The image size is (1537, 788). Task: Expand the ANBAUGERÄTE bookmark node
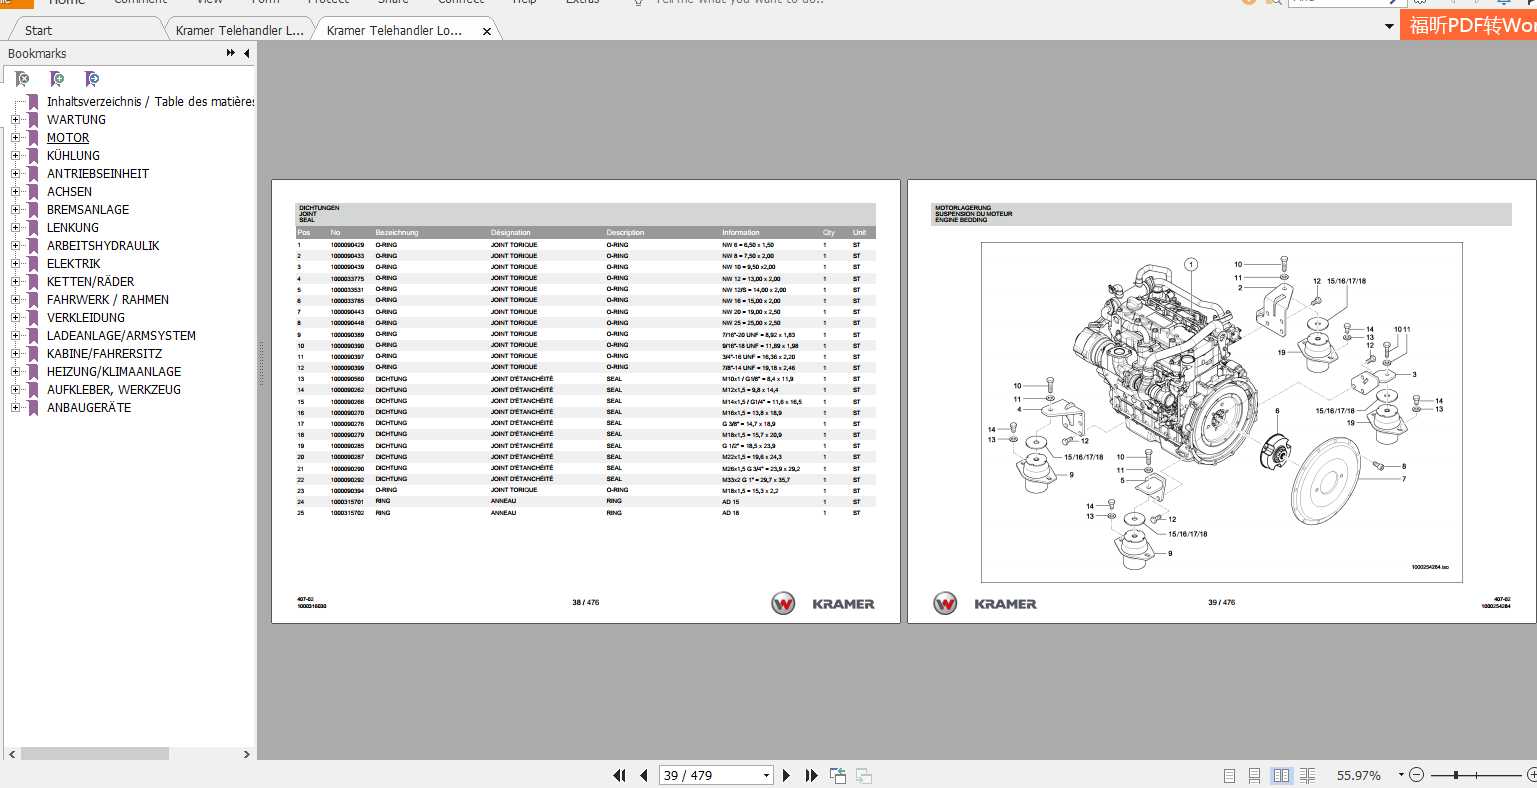tap(15, 408)
